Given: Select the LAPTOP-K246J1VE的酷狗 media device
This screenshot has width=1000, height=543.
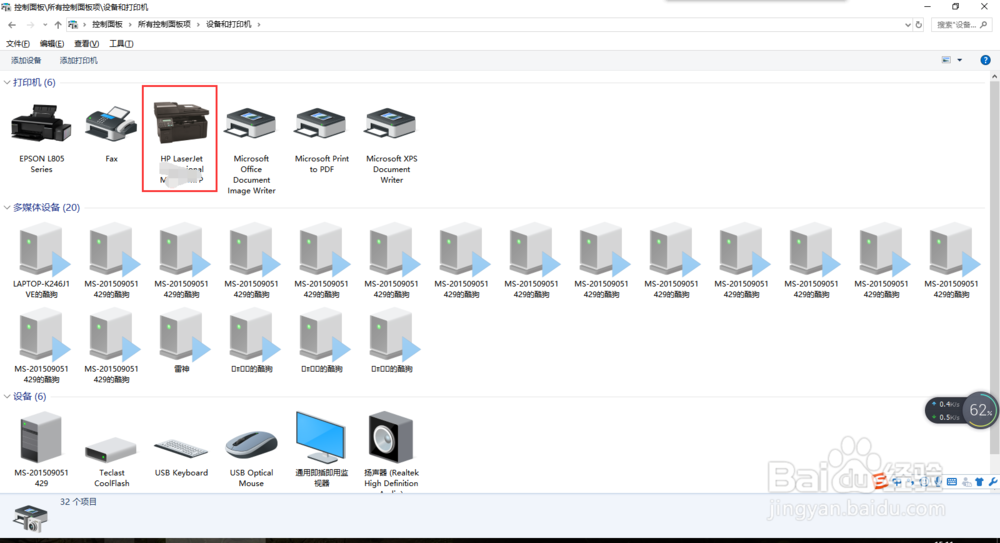Looking at the screenshot, I should [41, 260].
